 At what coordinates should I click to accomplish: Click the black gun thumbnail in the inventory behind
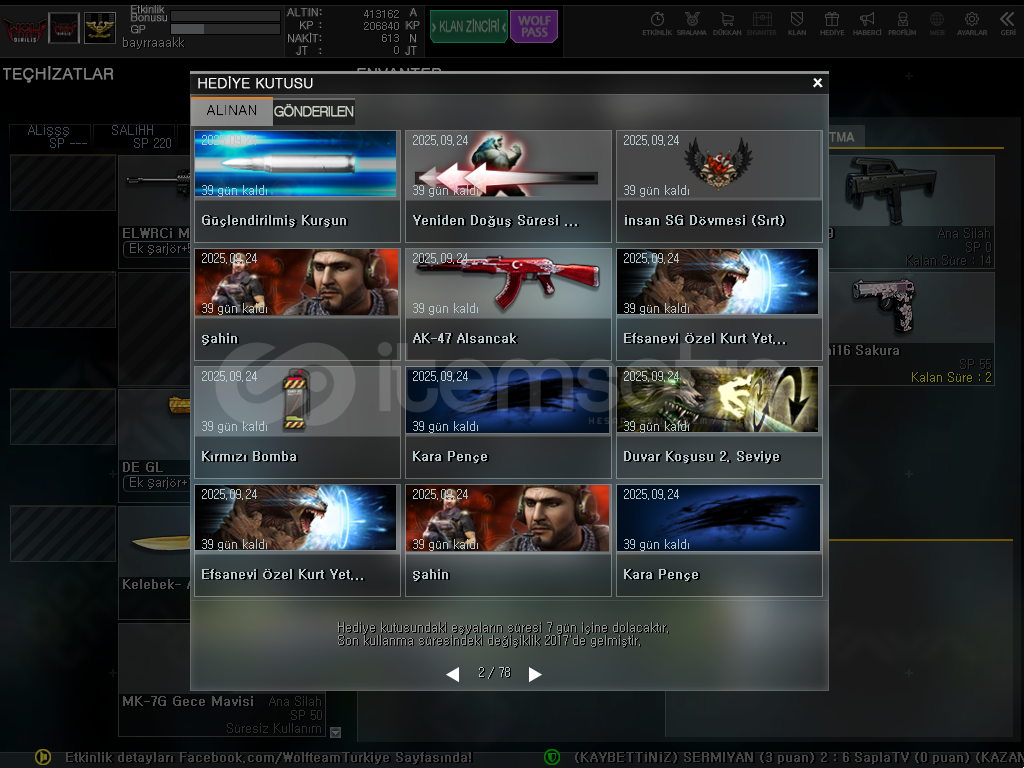coord(889,189)
